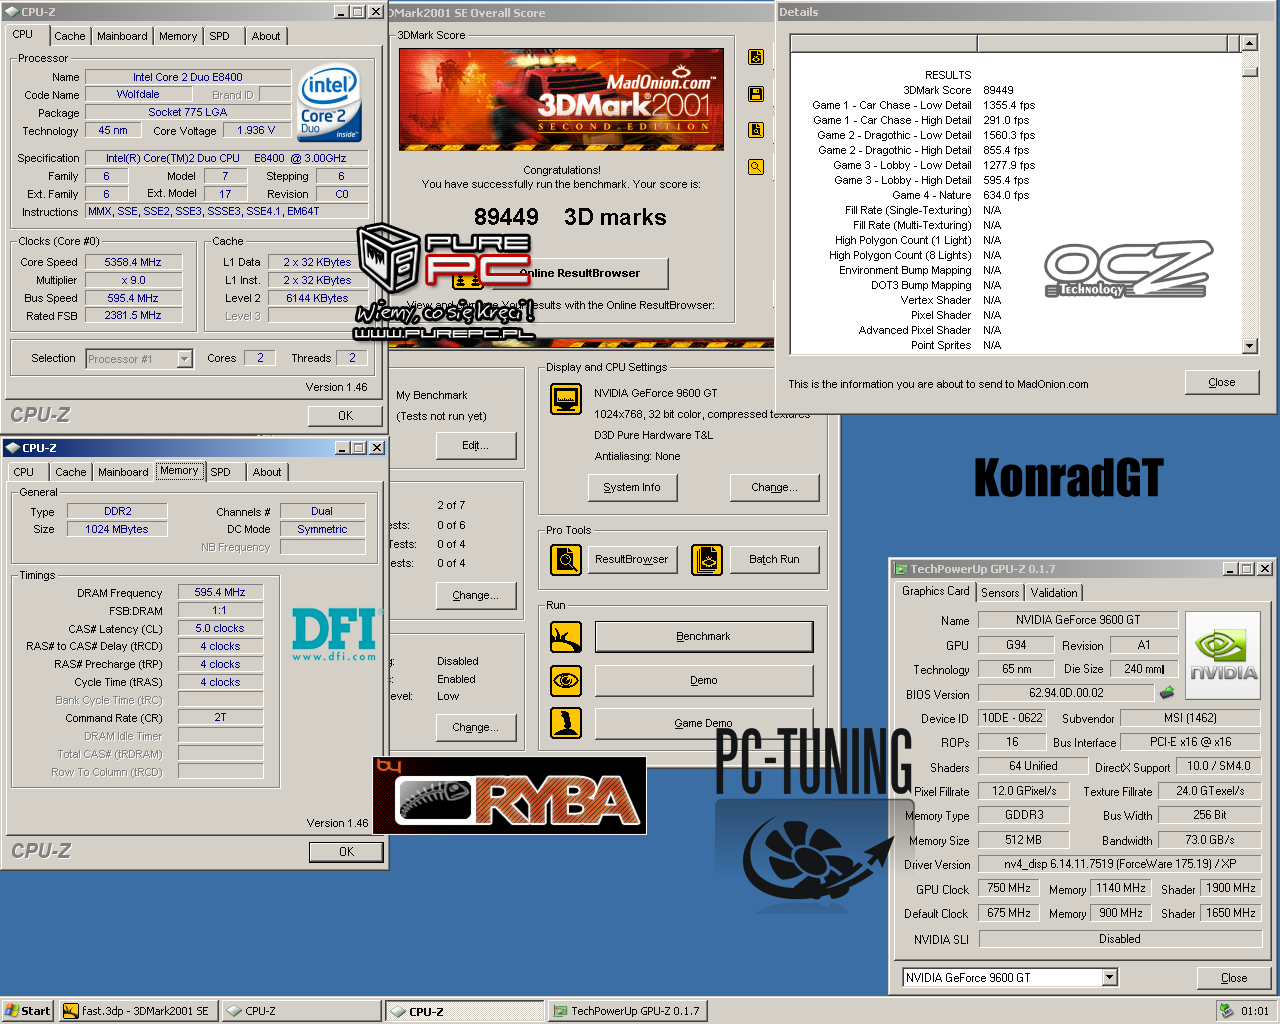The height and width of the screenshot is (1024, 1280).
Task: Click OK in the top CPU-Z window
Action: (345, 416)
